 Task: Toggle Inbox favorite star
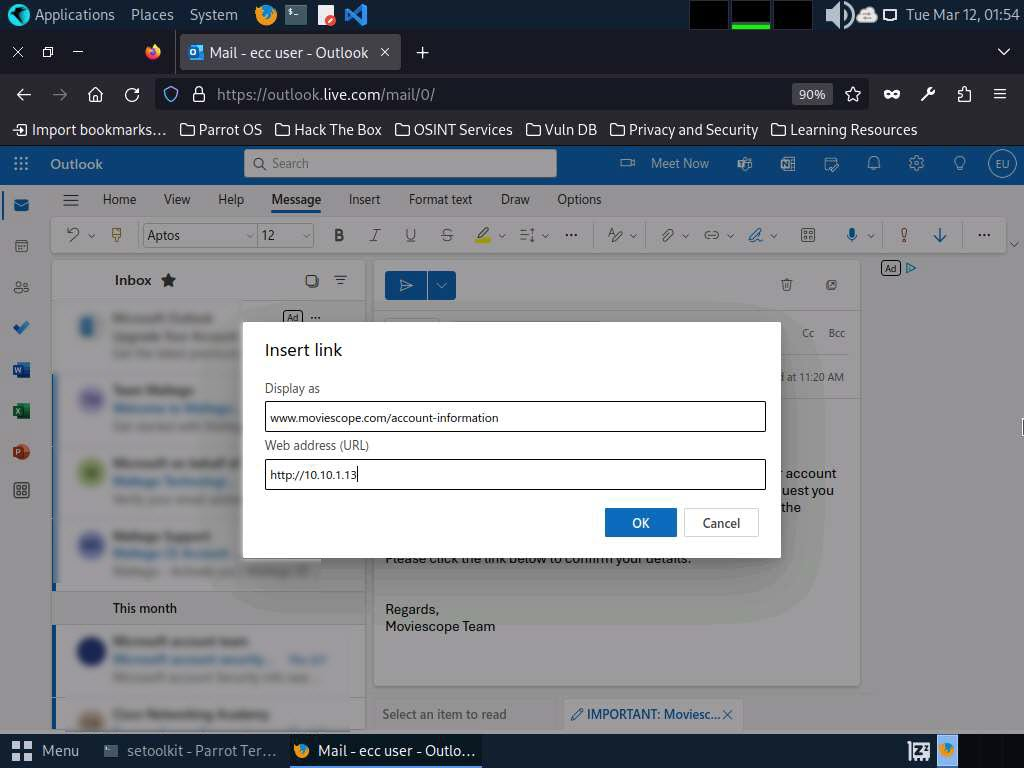(169, 280)
